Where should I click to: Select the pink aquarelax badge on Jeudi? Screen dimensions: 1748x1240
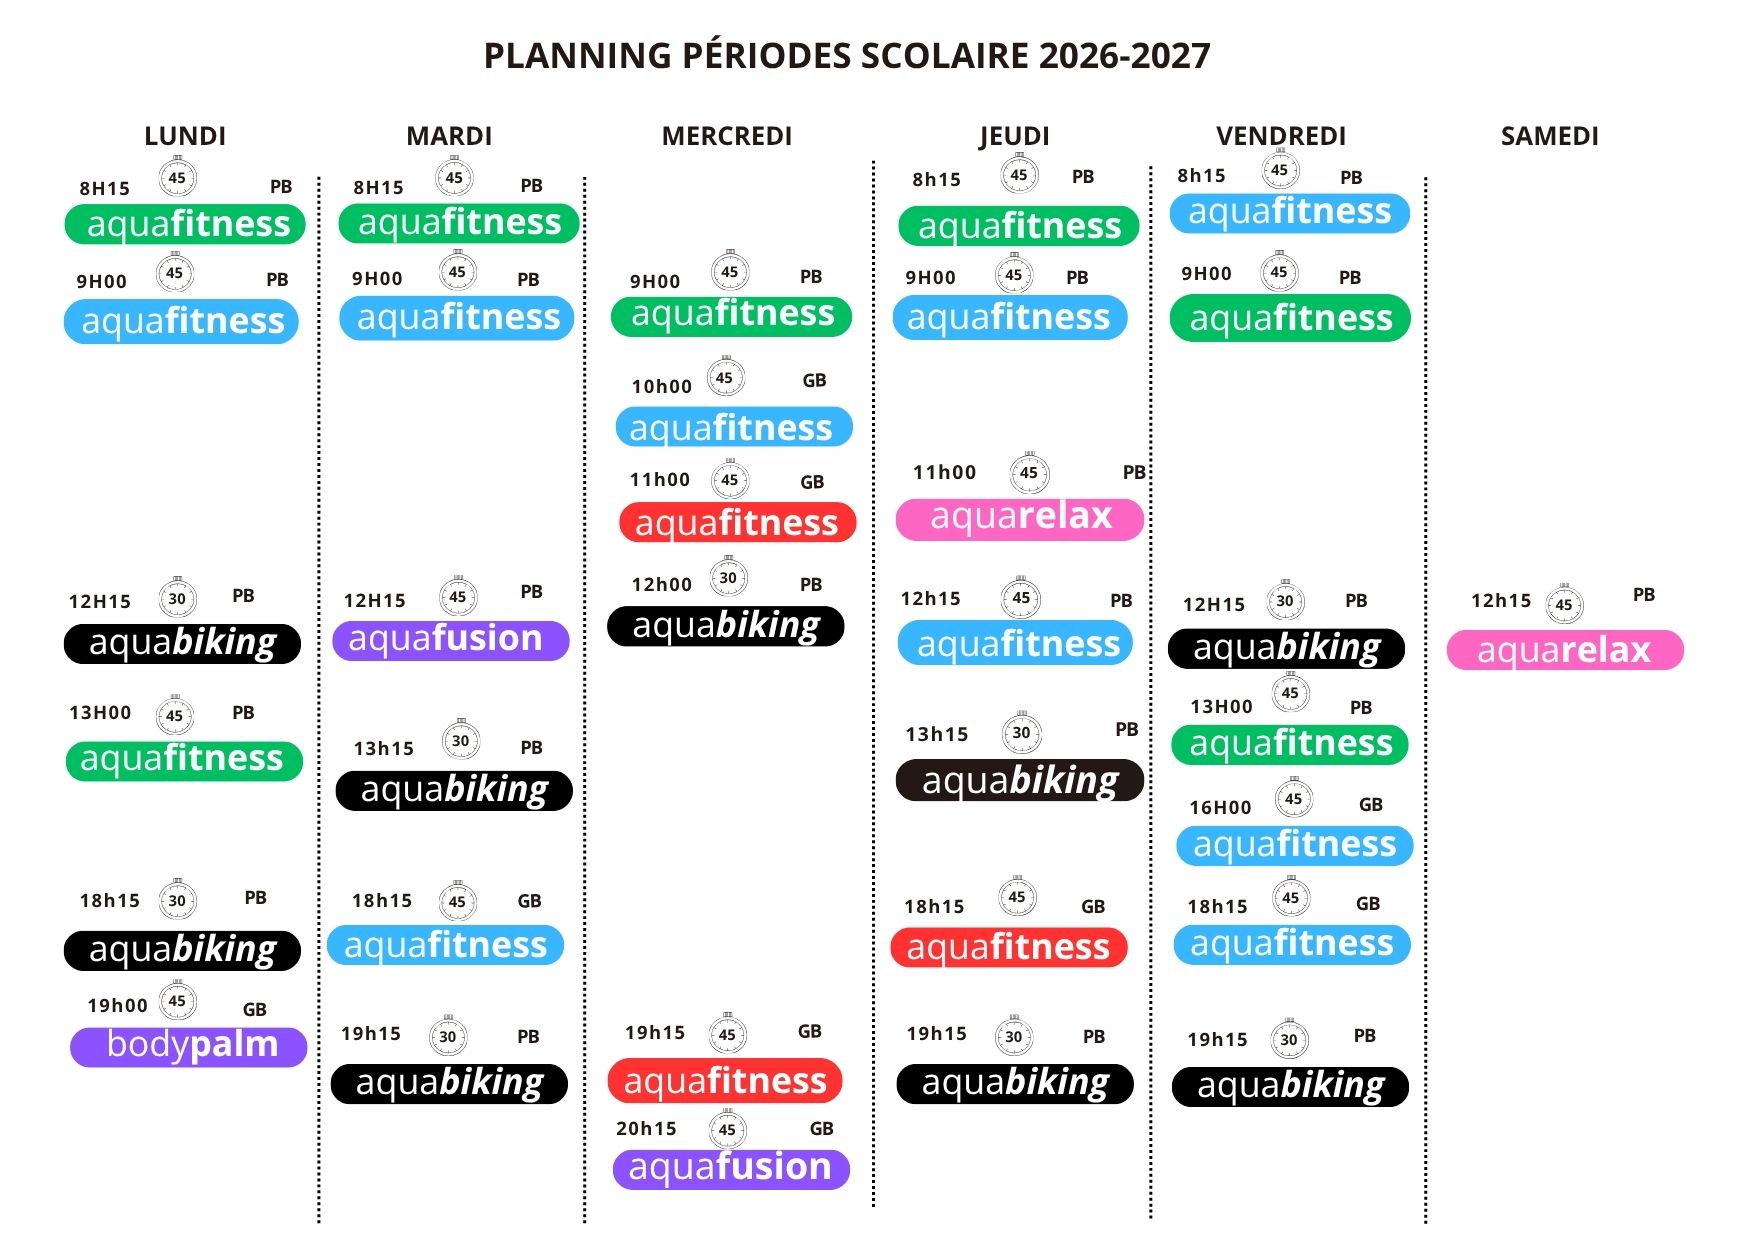[1020, 519]
